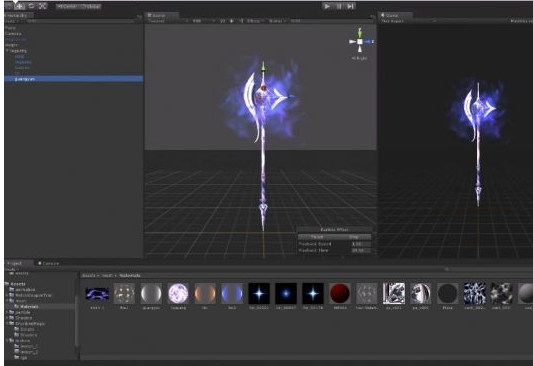The image size is (533, 366).
Task: Click Materials in the Project breadcrumb path
Action: 130,275
